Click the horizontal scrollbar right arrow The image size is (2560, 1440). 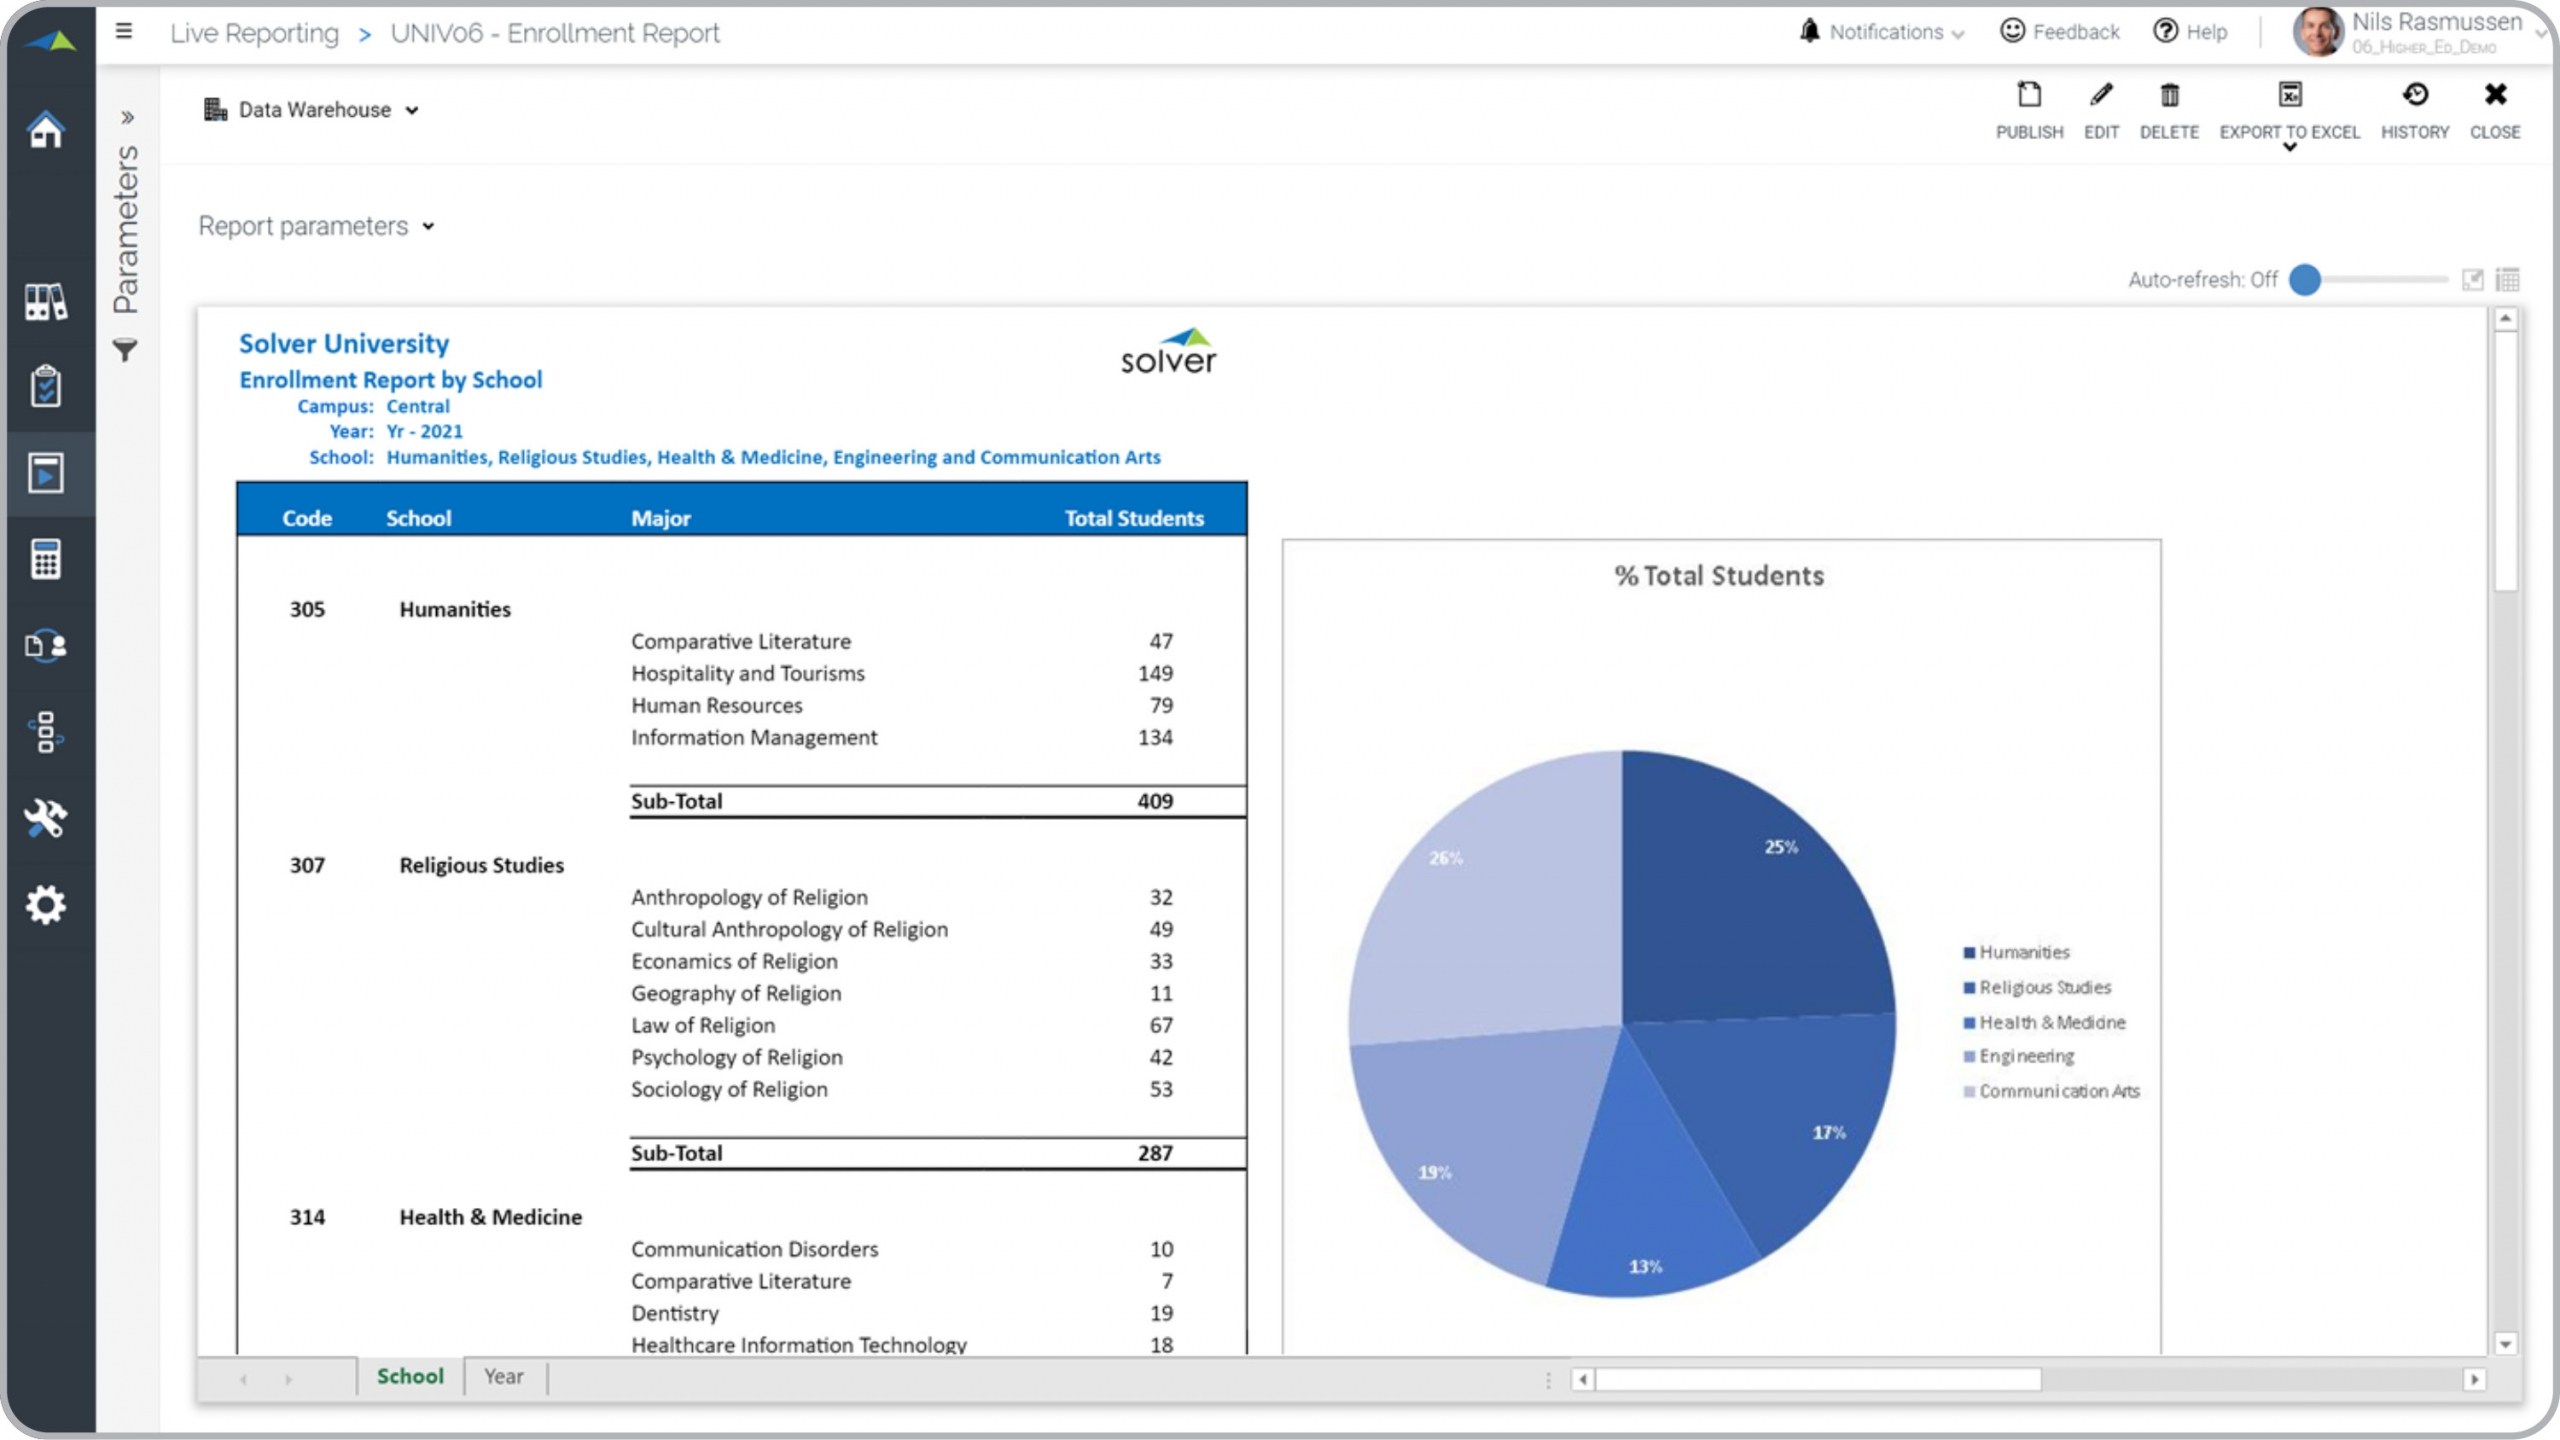[2474, 1380]
